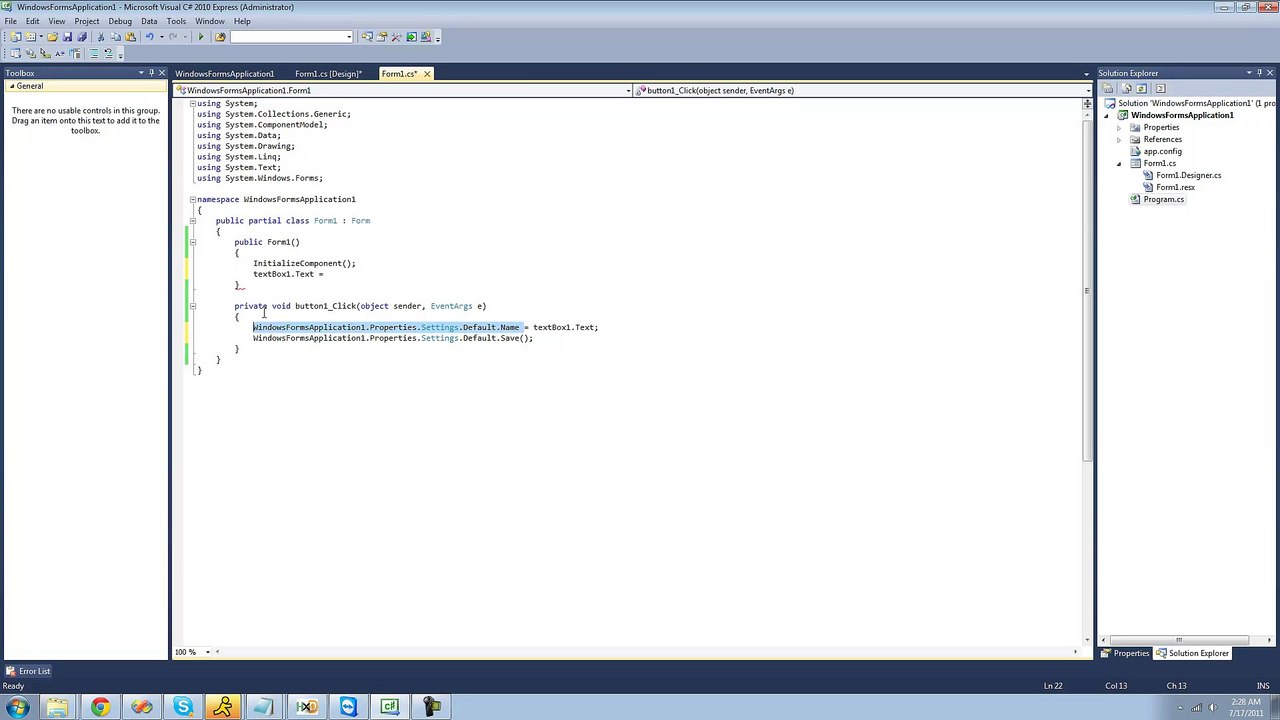Save Form1.cs with the floppy disk icon
The height and width of the screenshot is (720, 1280).
click(x=67, y=37)
